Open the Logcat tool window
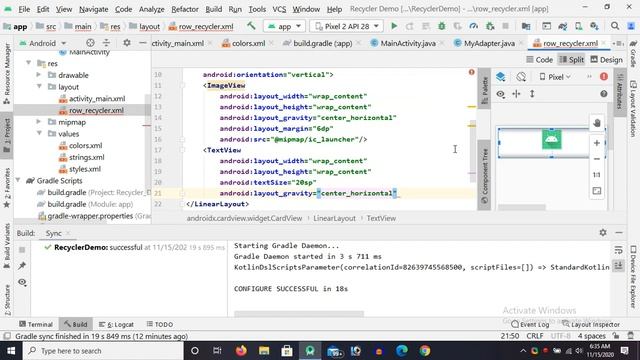Image resolution: width=640 pixels, height=360 pixels. coord(116,324)
